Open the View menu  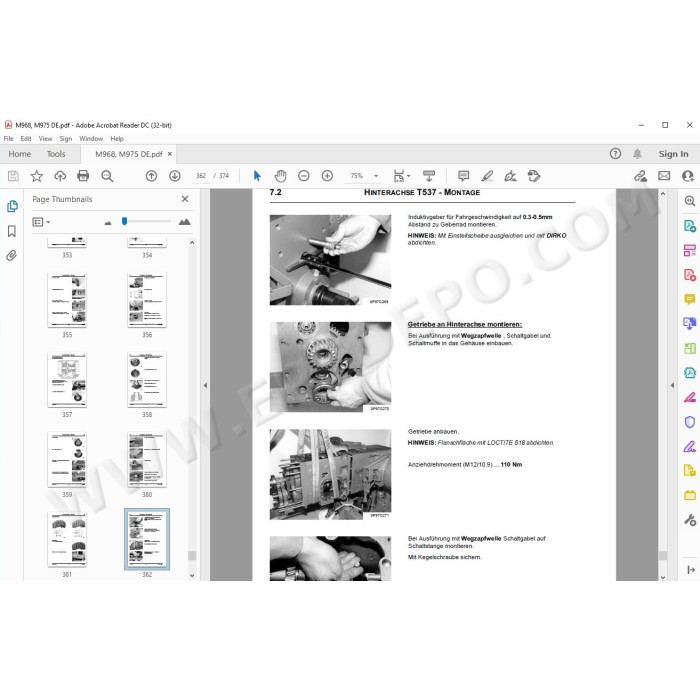[x=45, y=139]
